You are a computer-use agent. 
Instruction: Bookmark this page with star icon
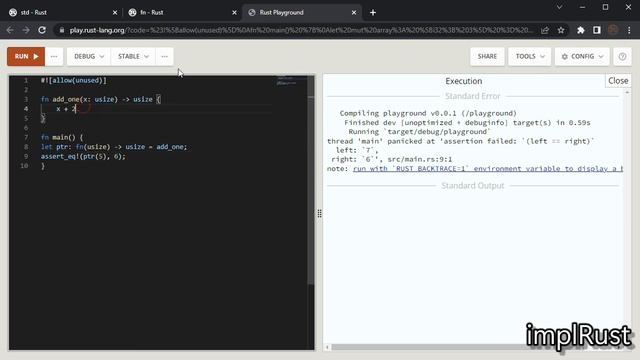[561, 30]
